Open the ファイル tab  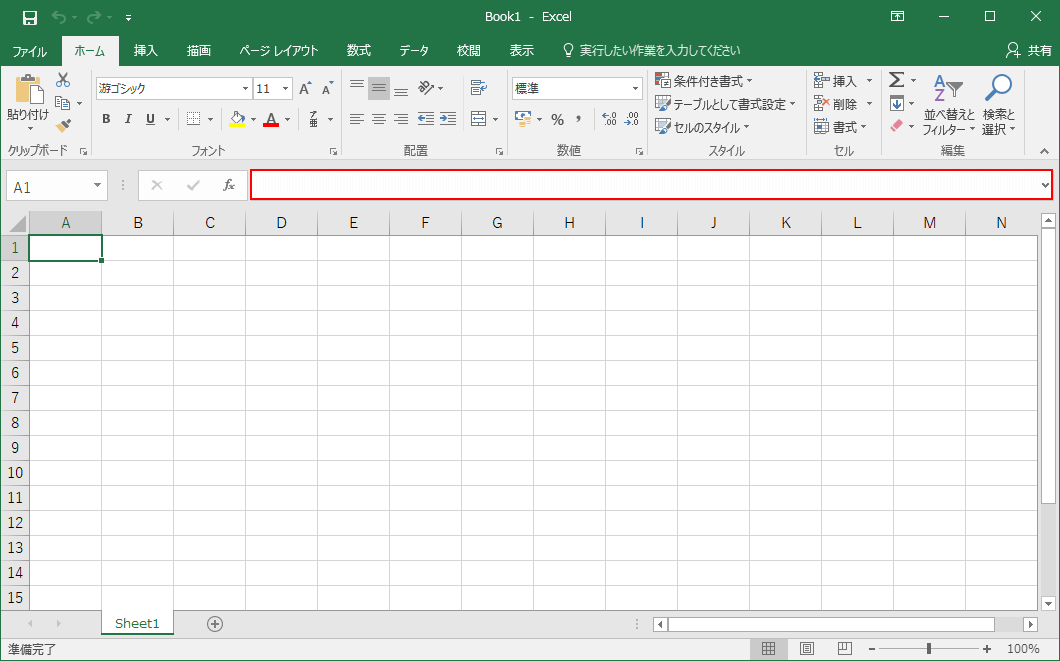click(30, 51)
